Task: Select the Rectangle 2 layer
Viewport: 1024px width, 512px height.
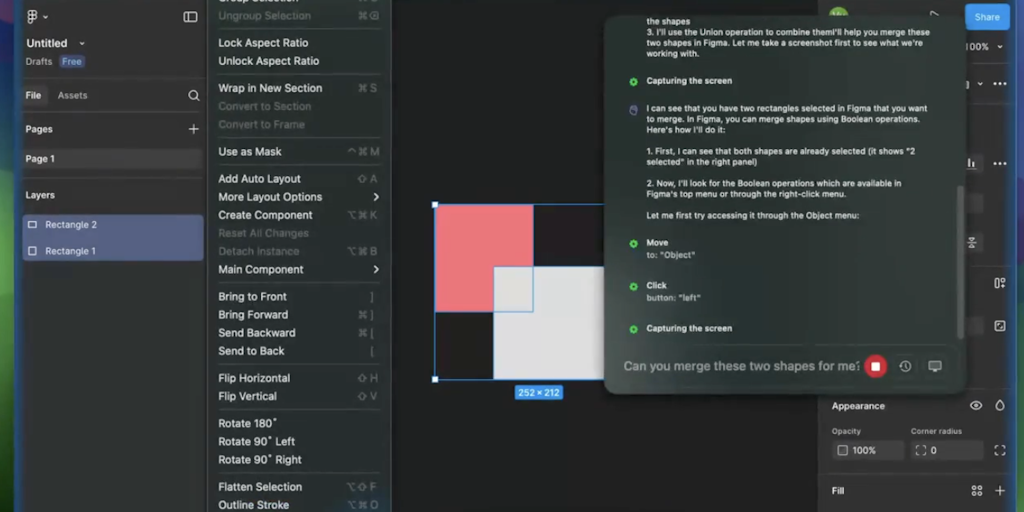Action: (x=112, y=225)
